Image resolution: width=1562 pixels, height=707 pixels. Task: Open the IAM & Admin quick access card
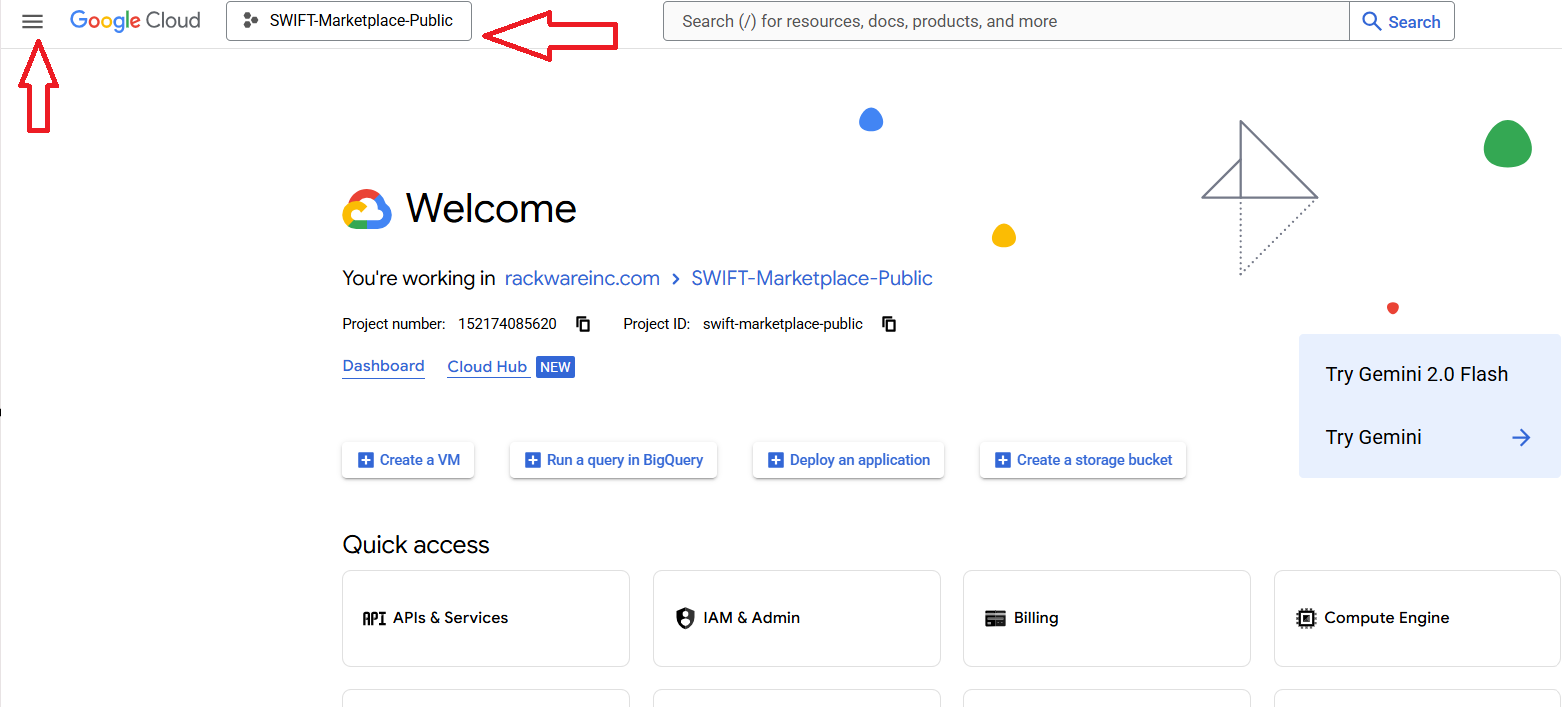797,618
